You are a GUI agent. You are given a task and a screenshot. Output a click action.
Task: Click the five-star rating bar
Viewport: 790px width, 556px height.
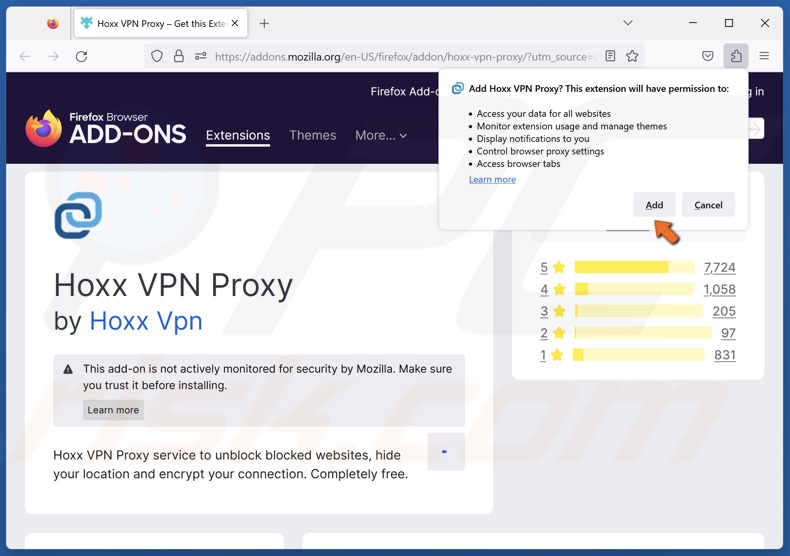tap(634, 267)
